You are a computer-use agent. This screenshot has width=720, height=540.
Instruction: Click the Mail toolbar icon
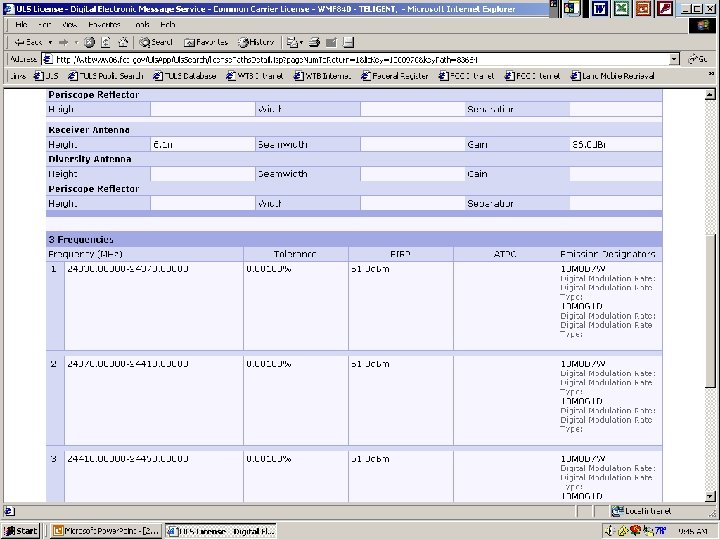[x=294, y=42]
